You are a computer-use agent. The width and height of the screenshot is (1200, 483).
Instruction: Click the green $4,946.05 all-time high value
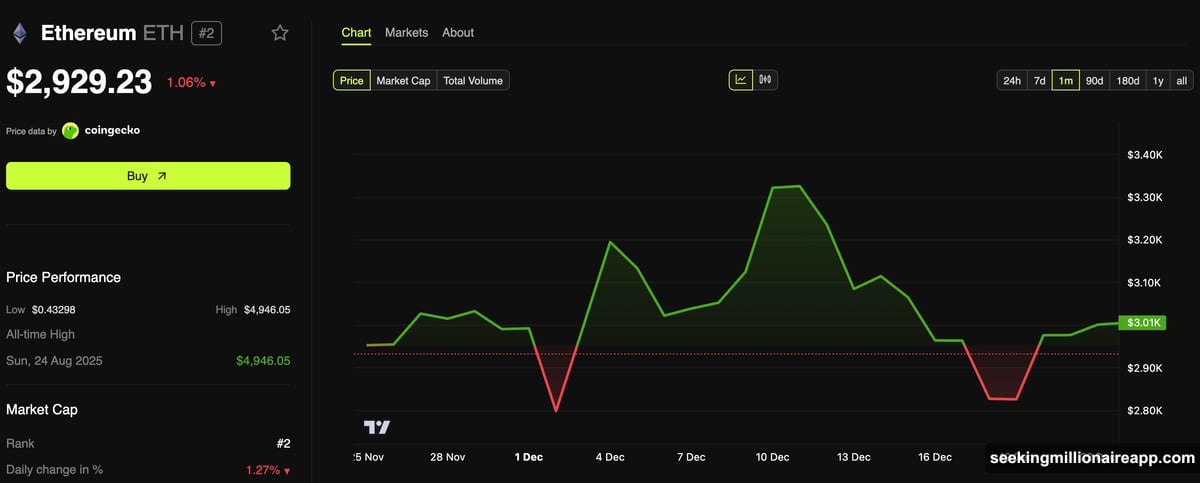click(263, 360)
